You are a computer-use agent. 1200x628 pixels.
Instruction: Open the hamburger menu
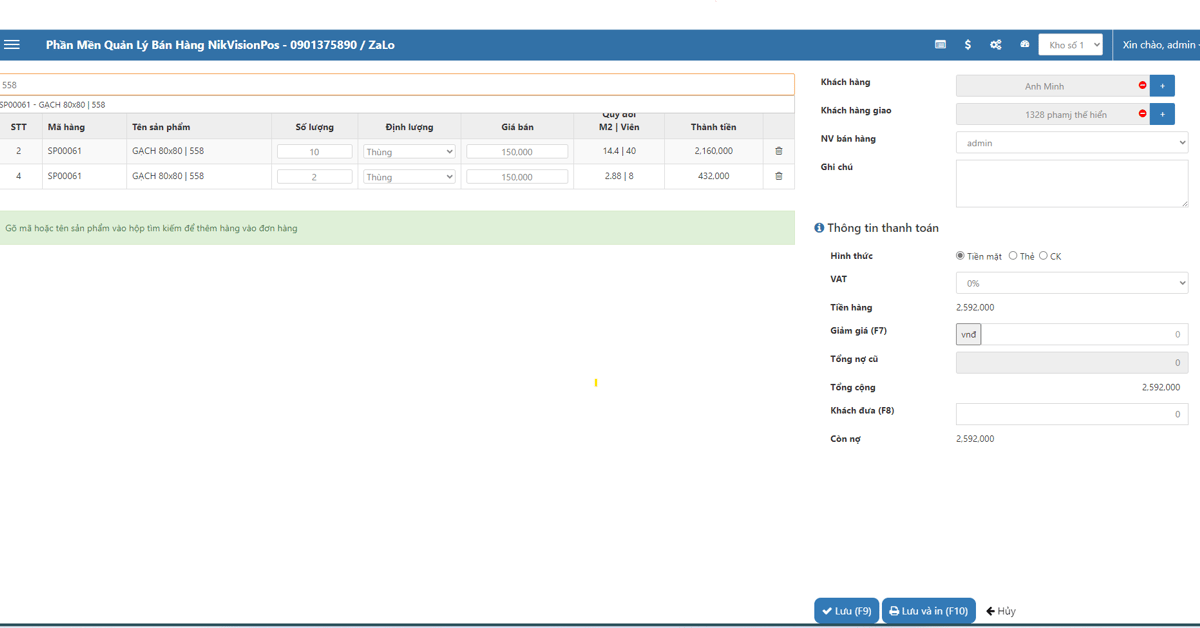pyautogui.click(x=12, y=45)
